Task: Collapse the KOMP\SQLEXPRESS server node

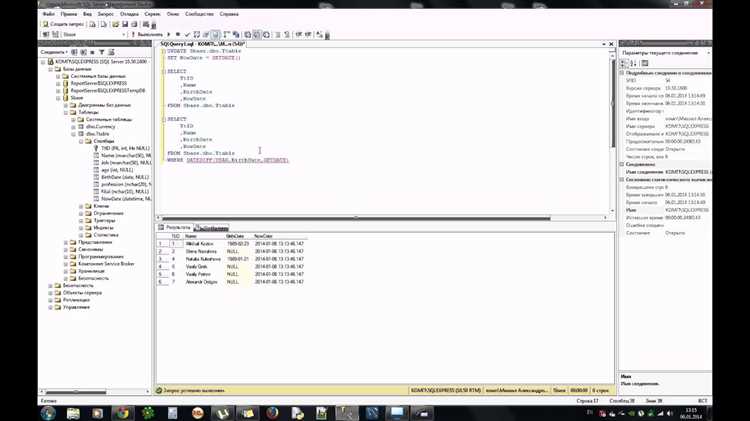Action: pyautogui.click(x=43, y=62)
